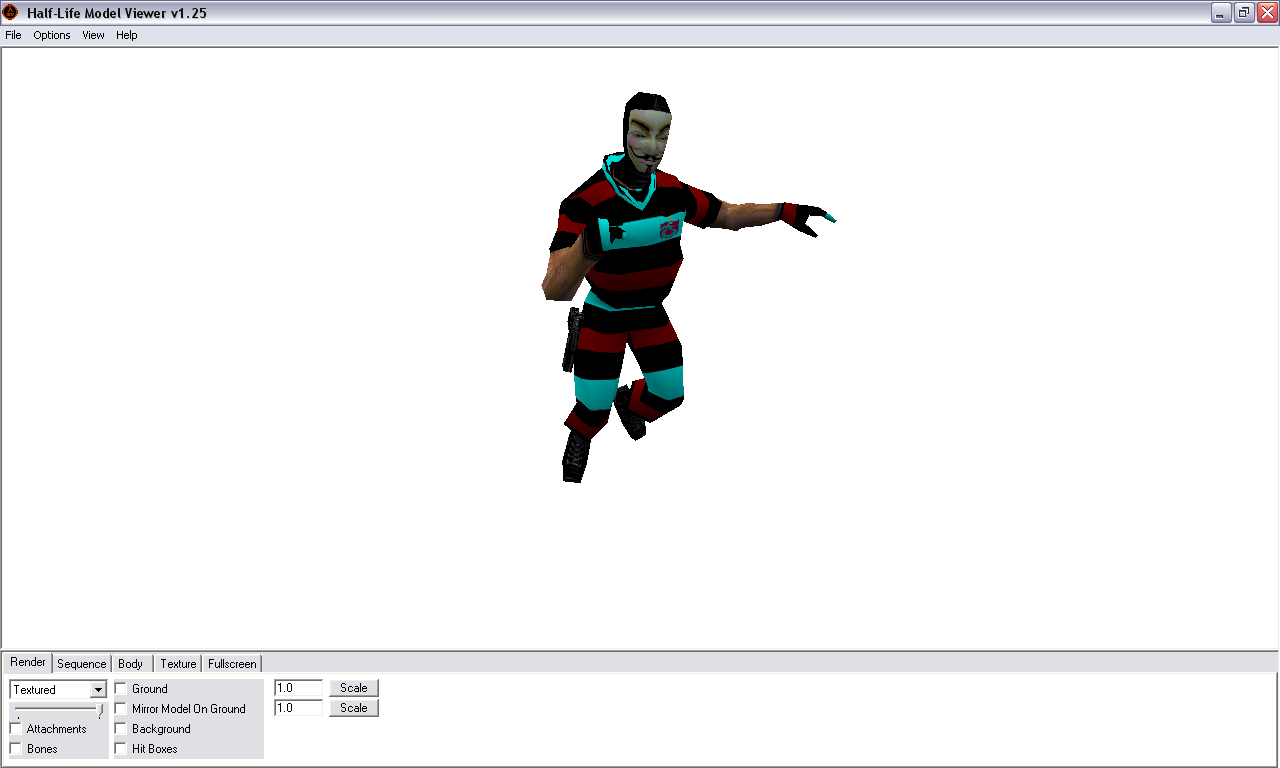1280x768 pixels.
Task: Switch to the Body tab
Action: click(x=131, y=664)
